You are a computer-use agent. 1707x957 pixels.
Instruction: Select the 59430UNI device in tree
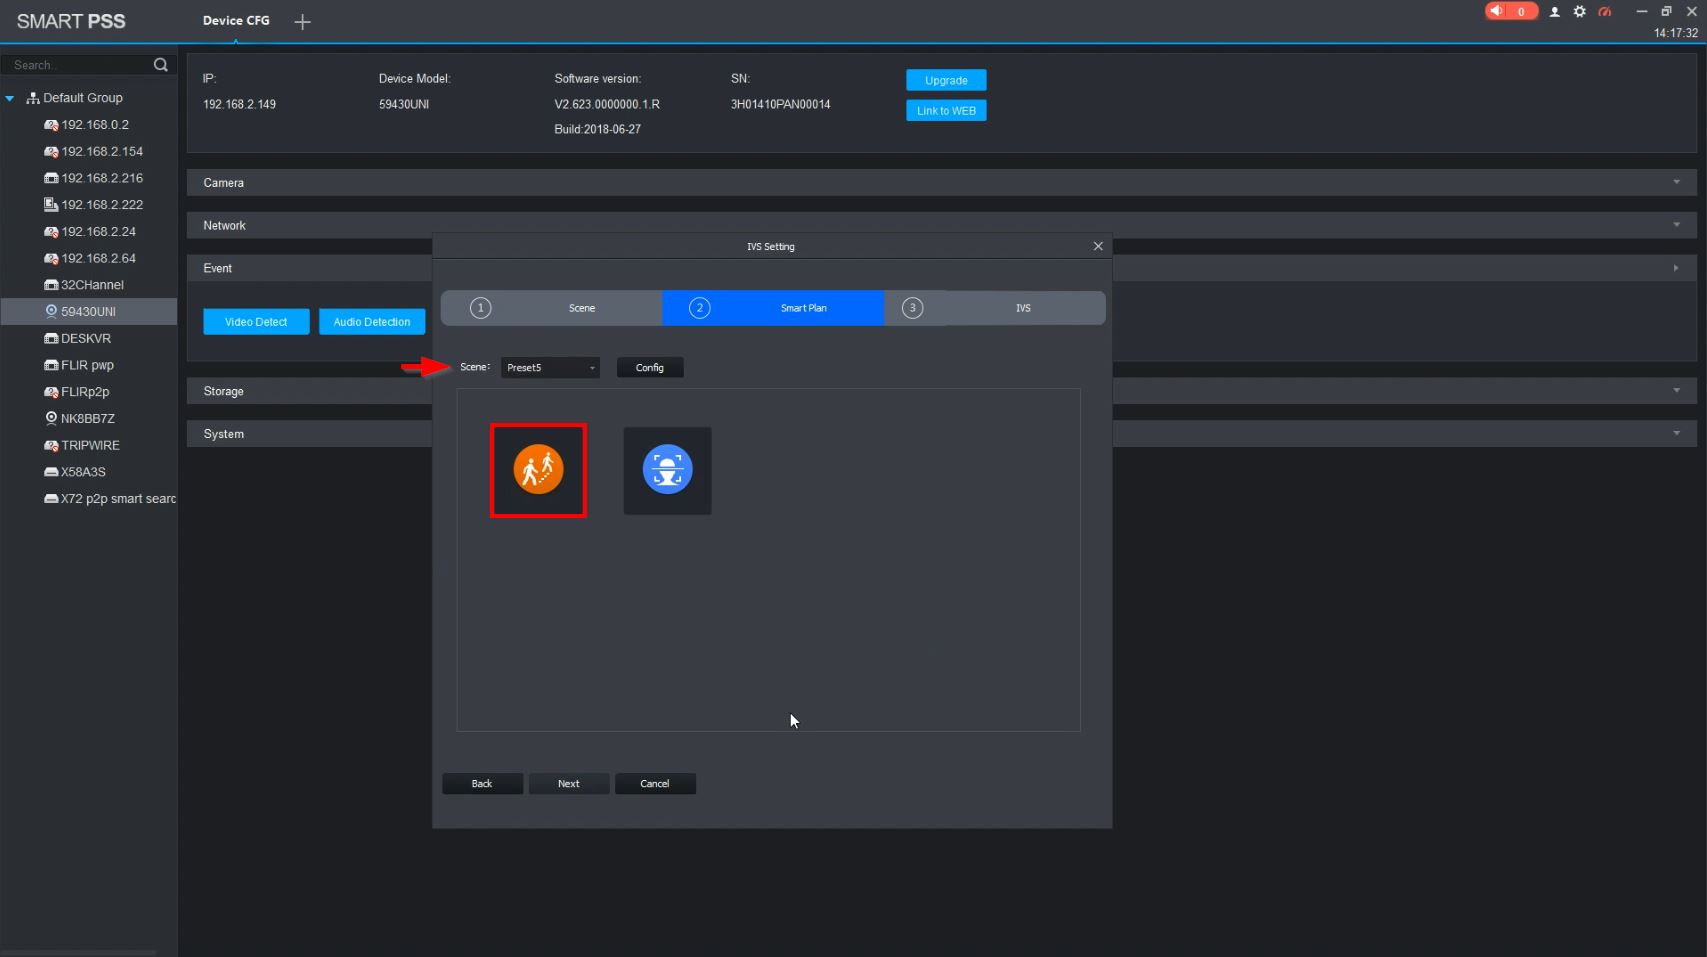(88, 312)
